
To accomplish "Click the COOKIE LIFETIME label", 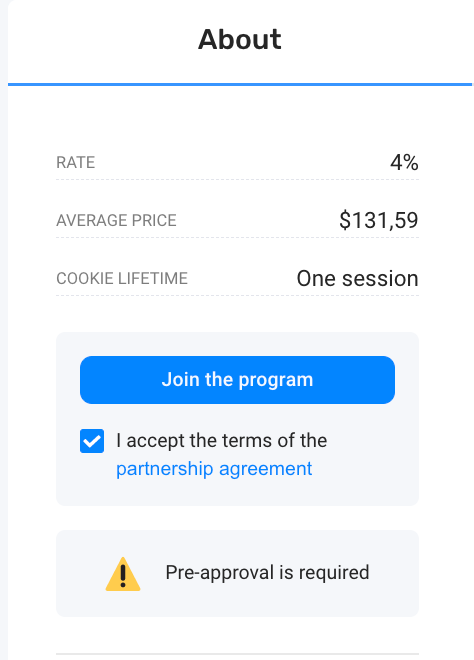I will point(122,279).
